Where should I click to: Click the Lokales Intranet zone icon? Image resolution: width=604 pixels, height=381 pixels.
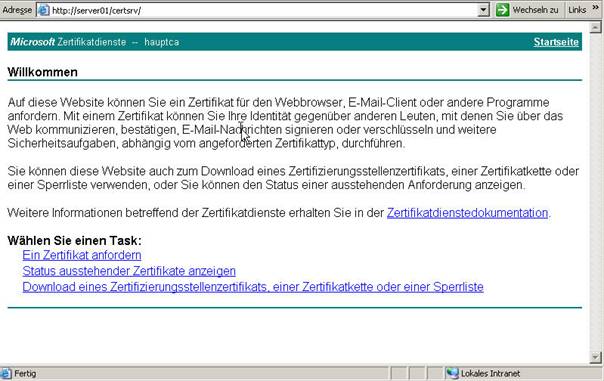coord(452,373)
